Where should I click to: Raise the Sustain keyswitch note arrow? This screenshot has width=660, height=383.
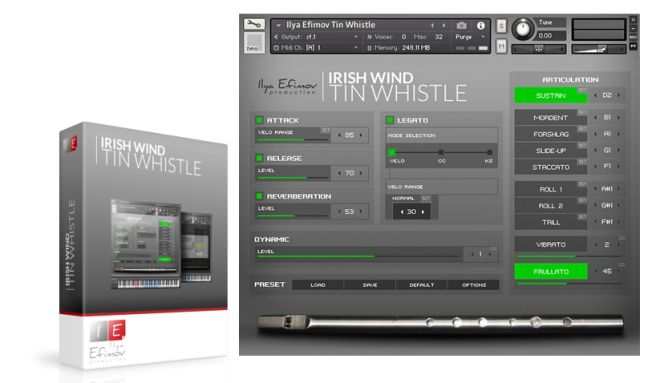618,96
